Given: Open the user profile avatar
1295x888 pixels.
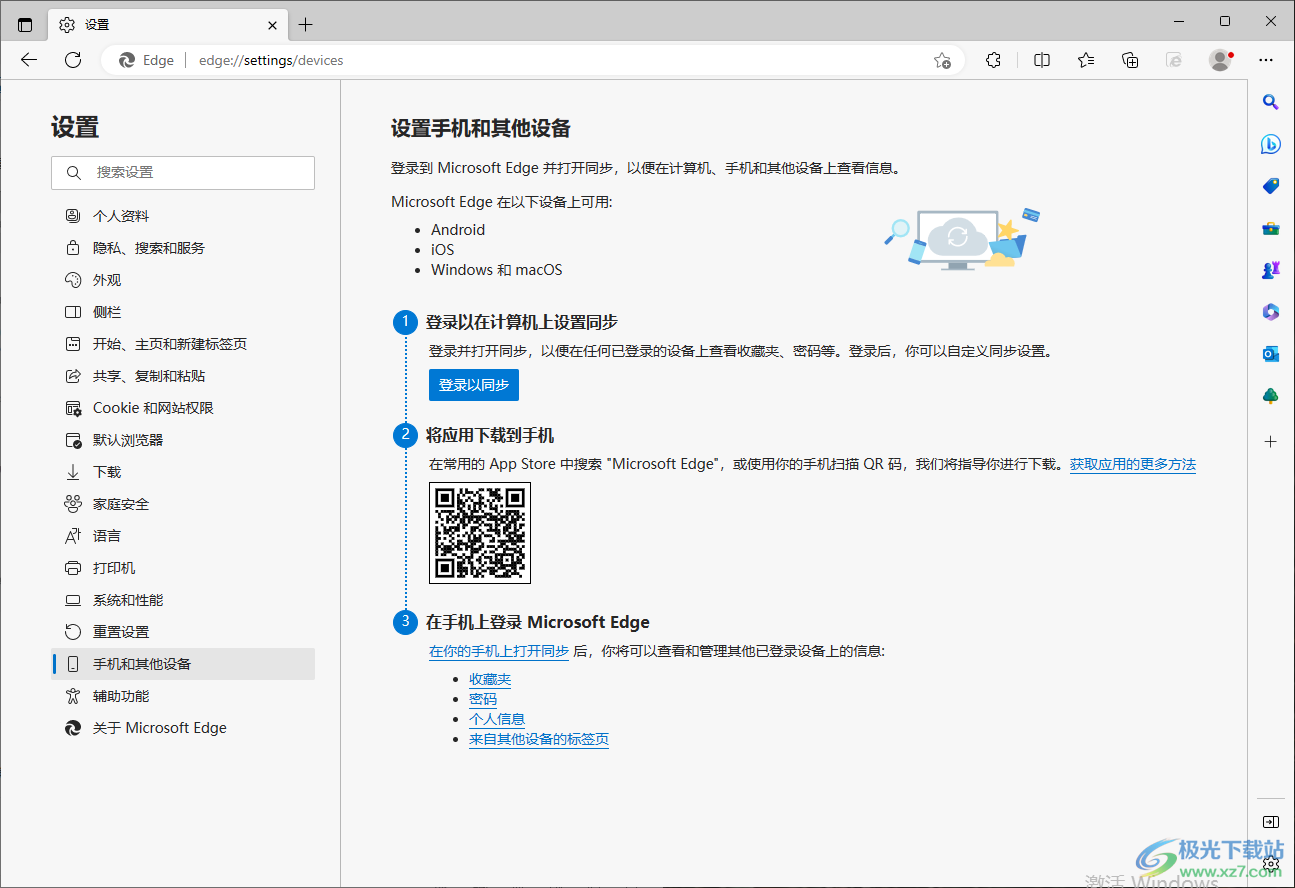Looking at the screenshot, I should [x=1221, y=60].
